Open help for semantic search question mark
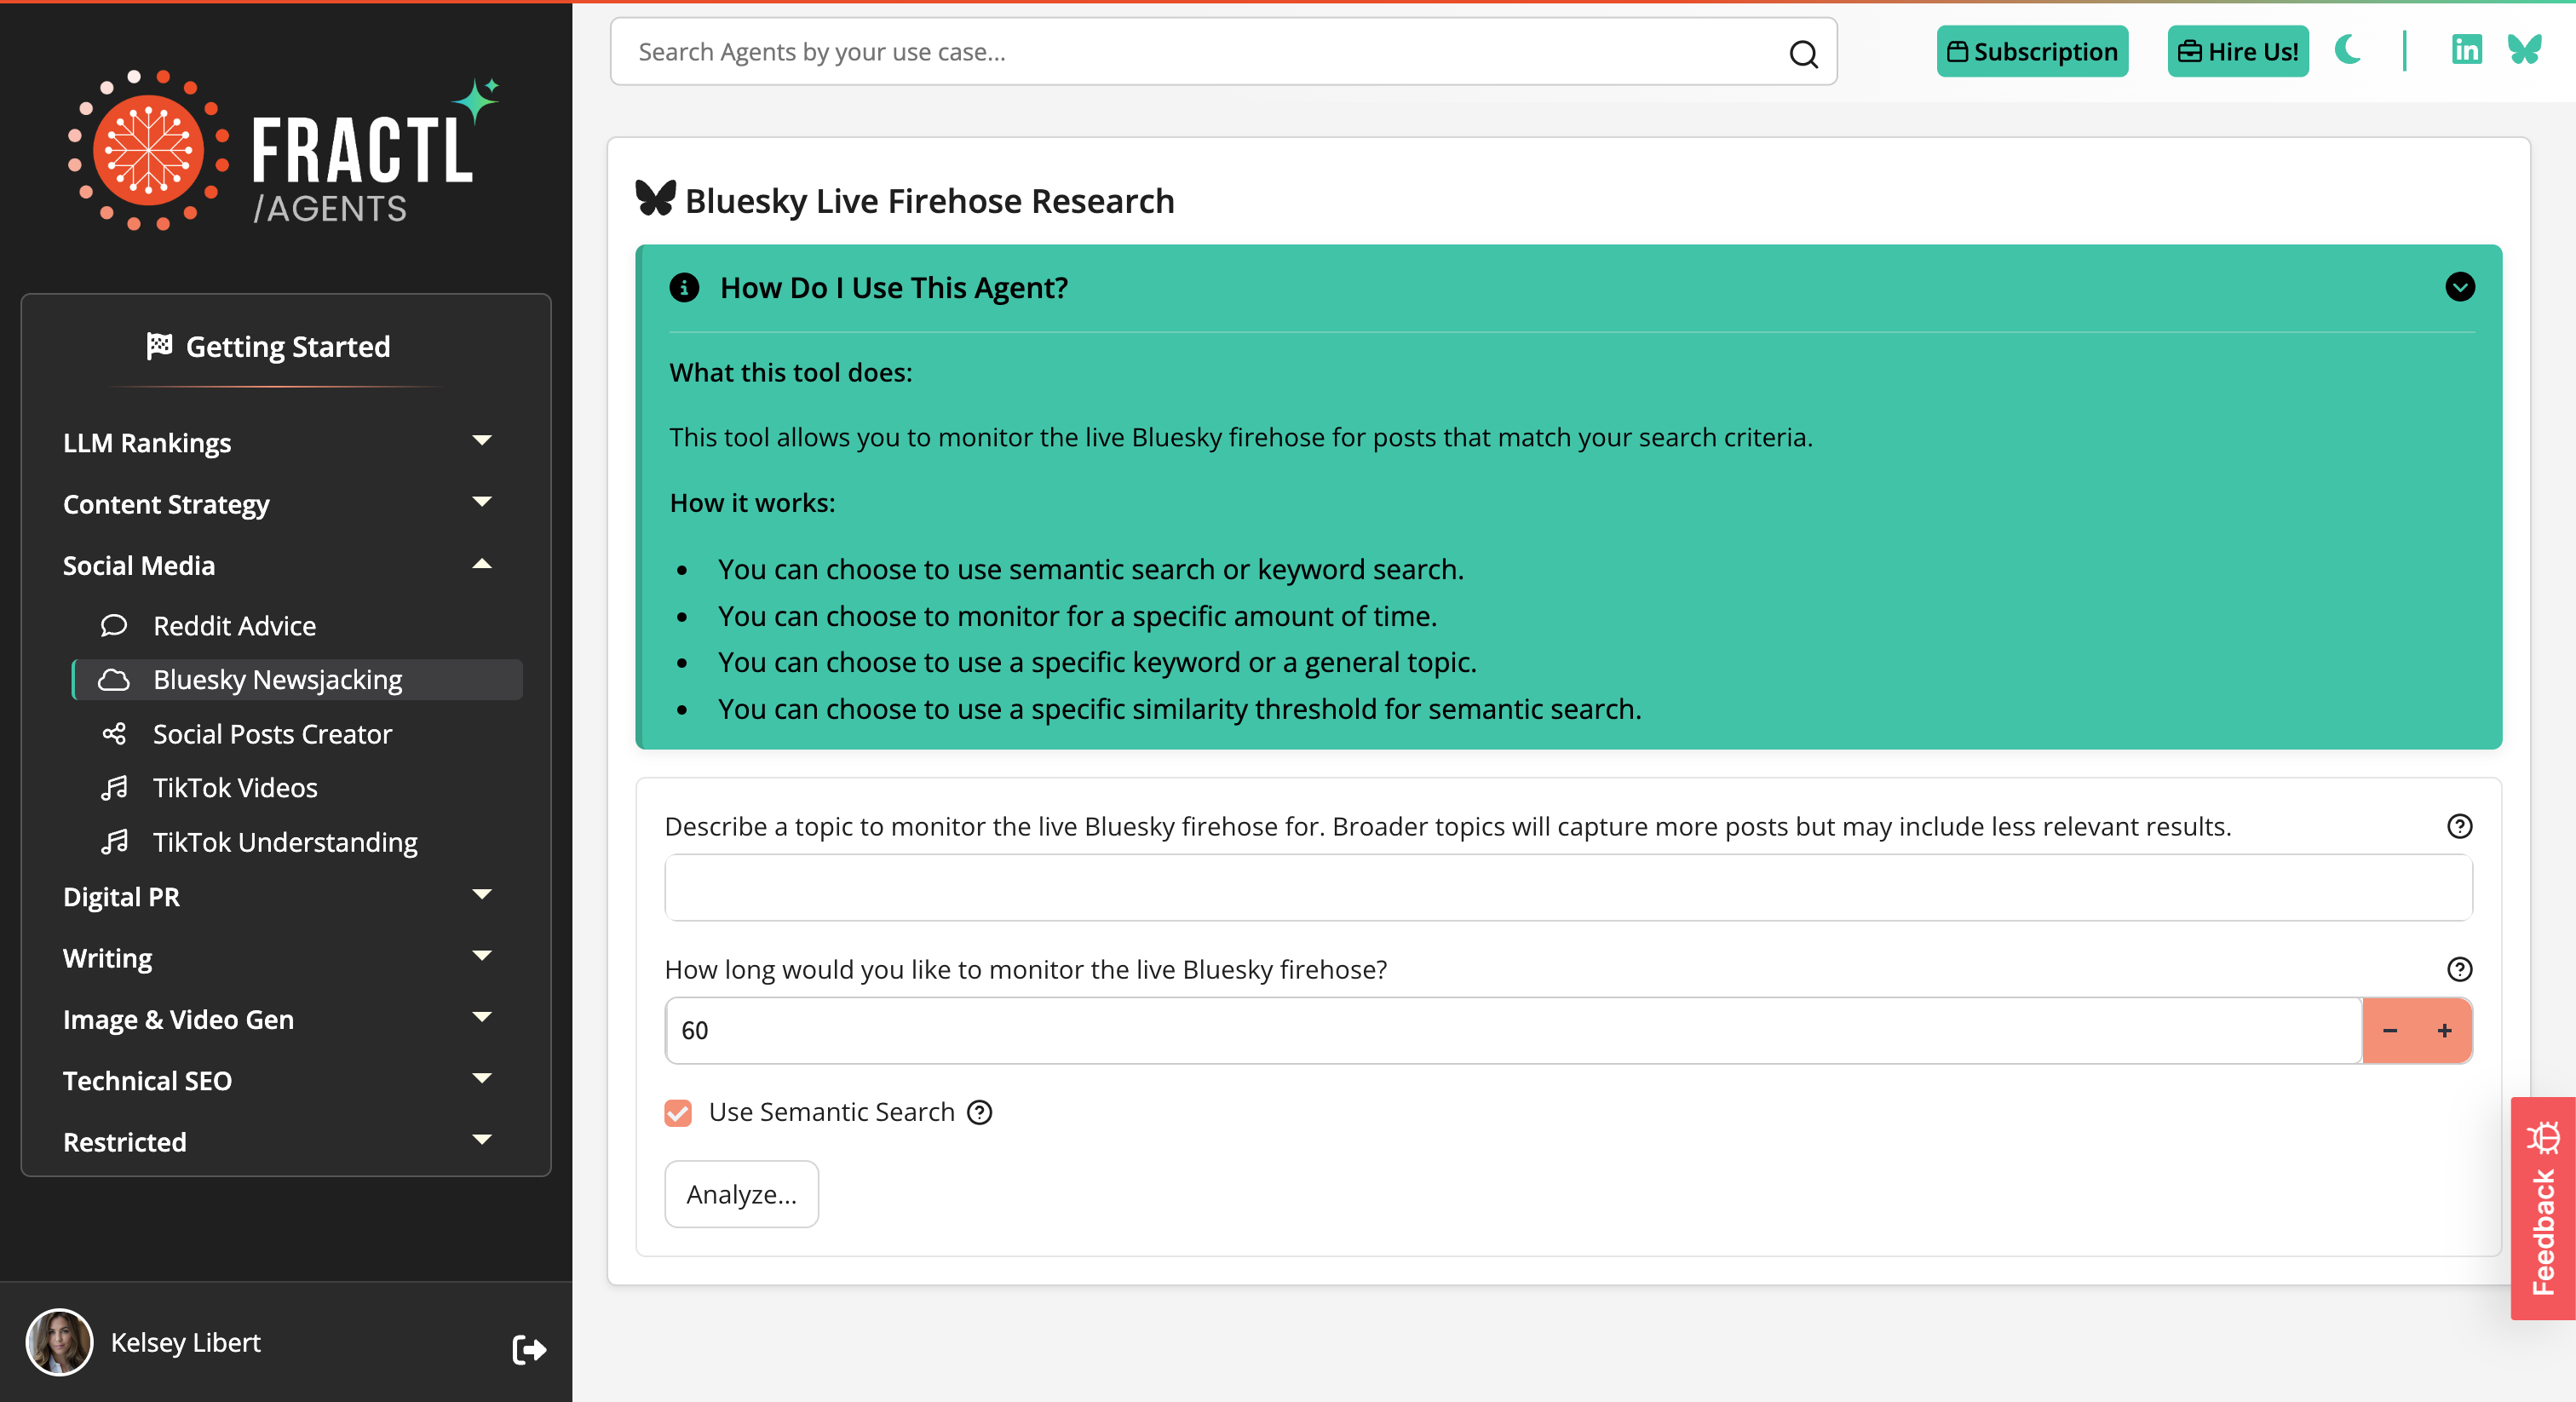The width and height of the screenshot is (2576, 1402). (979, 1112)
